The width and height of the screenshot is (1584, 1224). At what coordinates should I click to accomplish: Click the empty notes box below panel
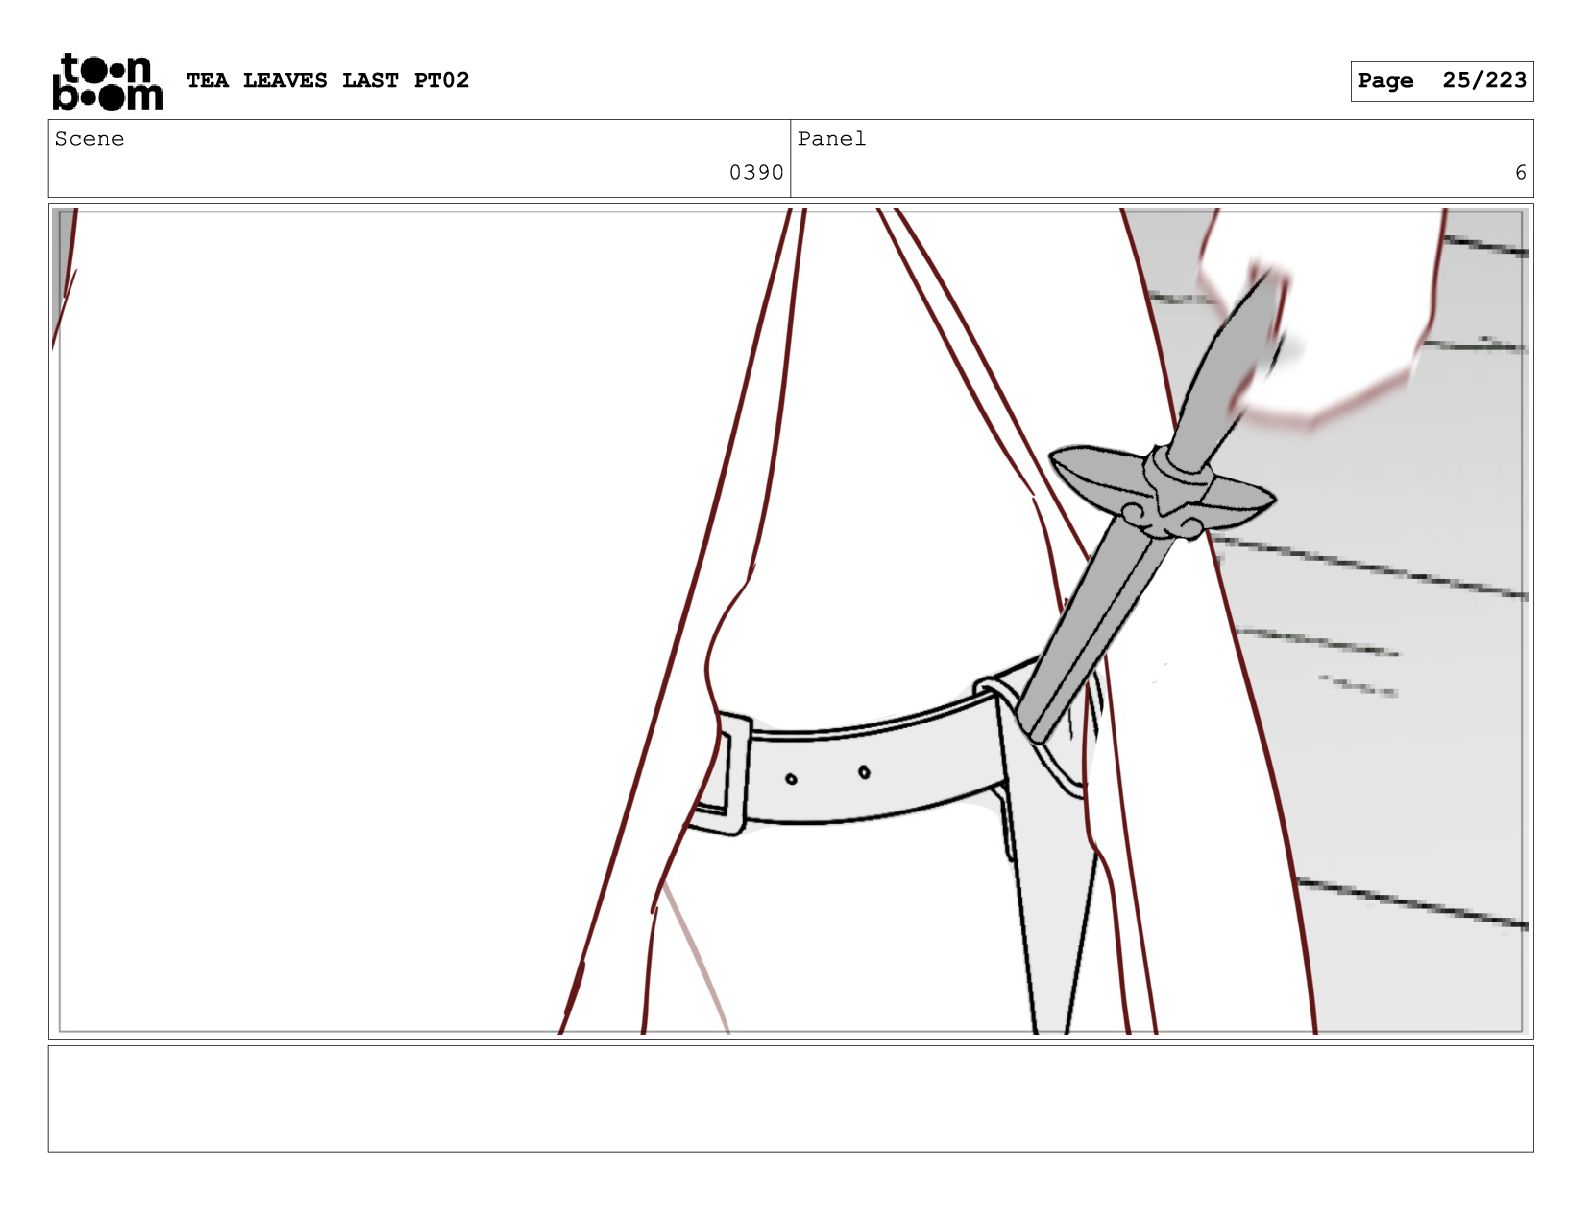click(790, 1098)
